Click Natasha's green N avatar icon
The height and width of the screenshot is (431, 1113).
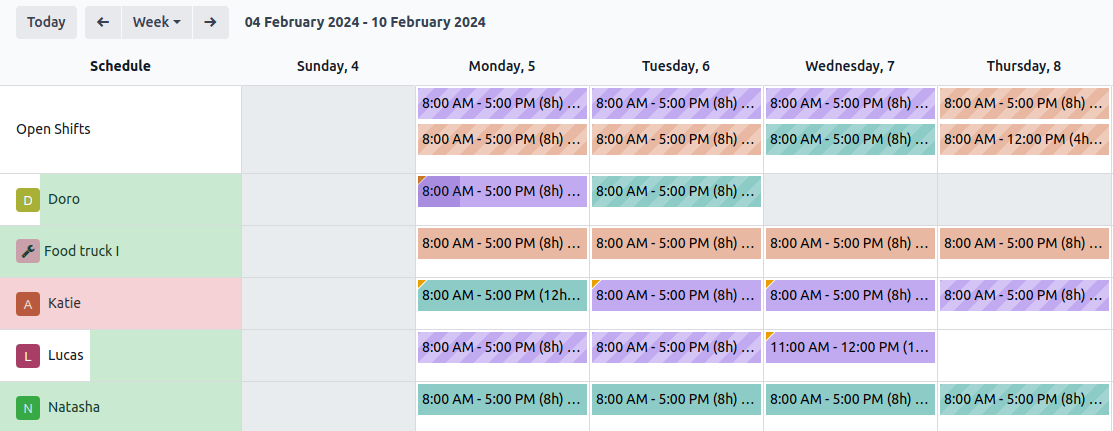click(28, 408)
